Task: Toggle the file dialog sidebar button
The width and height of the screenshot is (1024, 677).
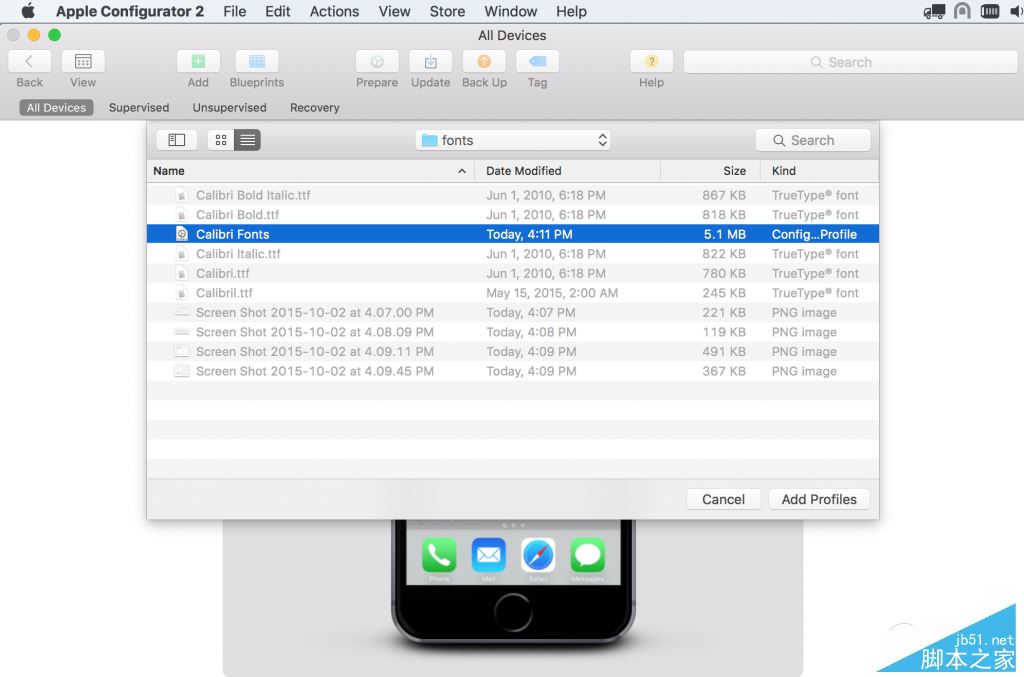Action: click(176, 140)
